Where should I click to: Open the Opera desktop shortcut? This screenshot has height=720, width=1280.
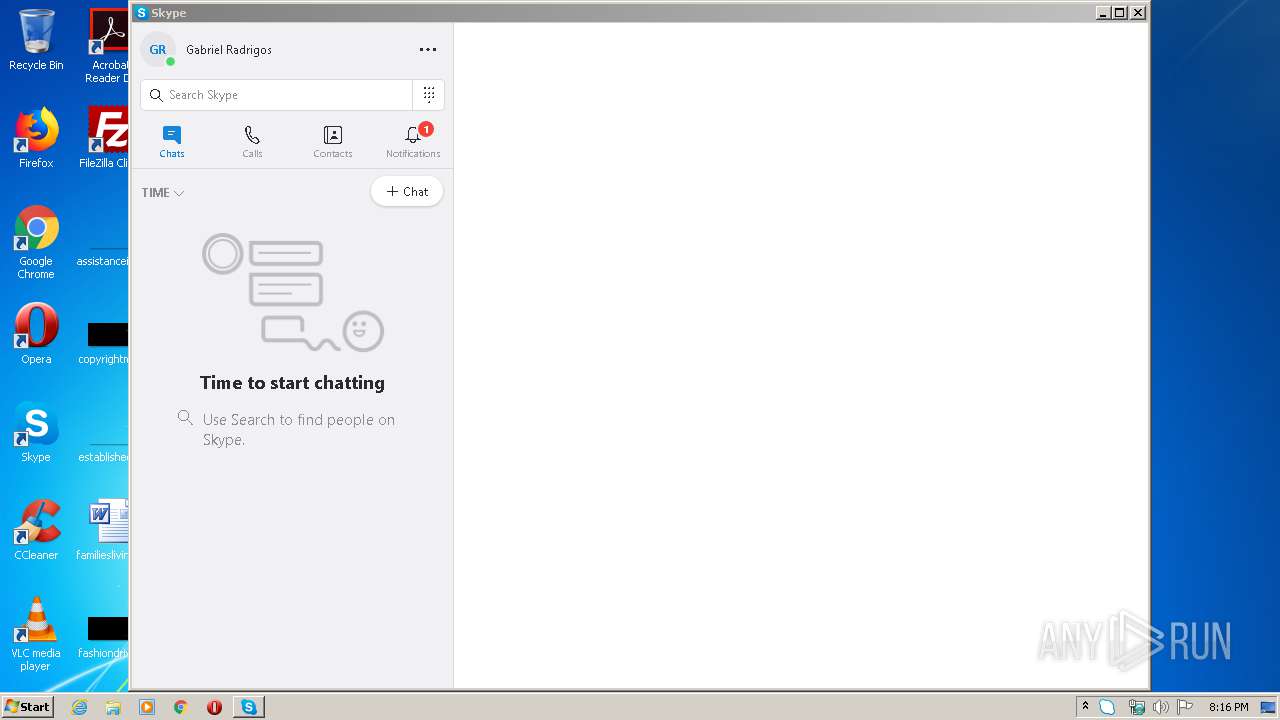coord(36,334)
